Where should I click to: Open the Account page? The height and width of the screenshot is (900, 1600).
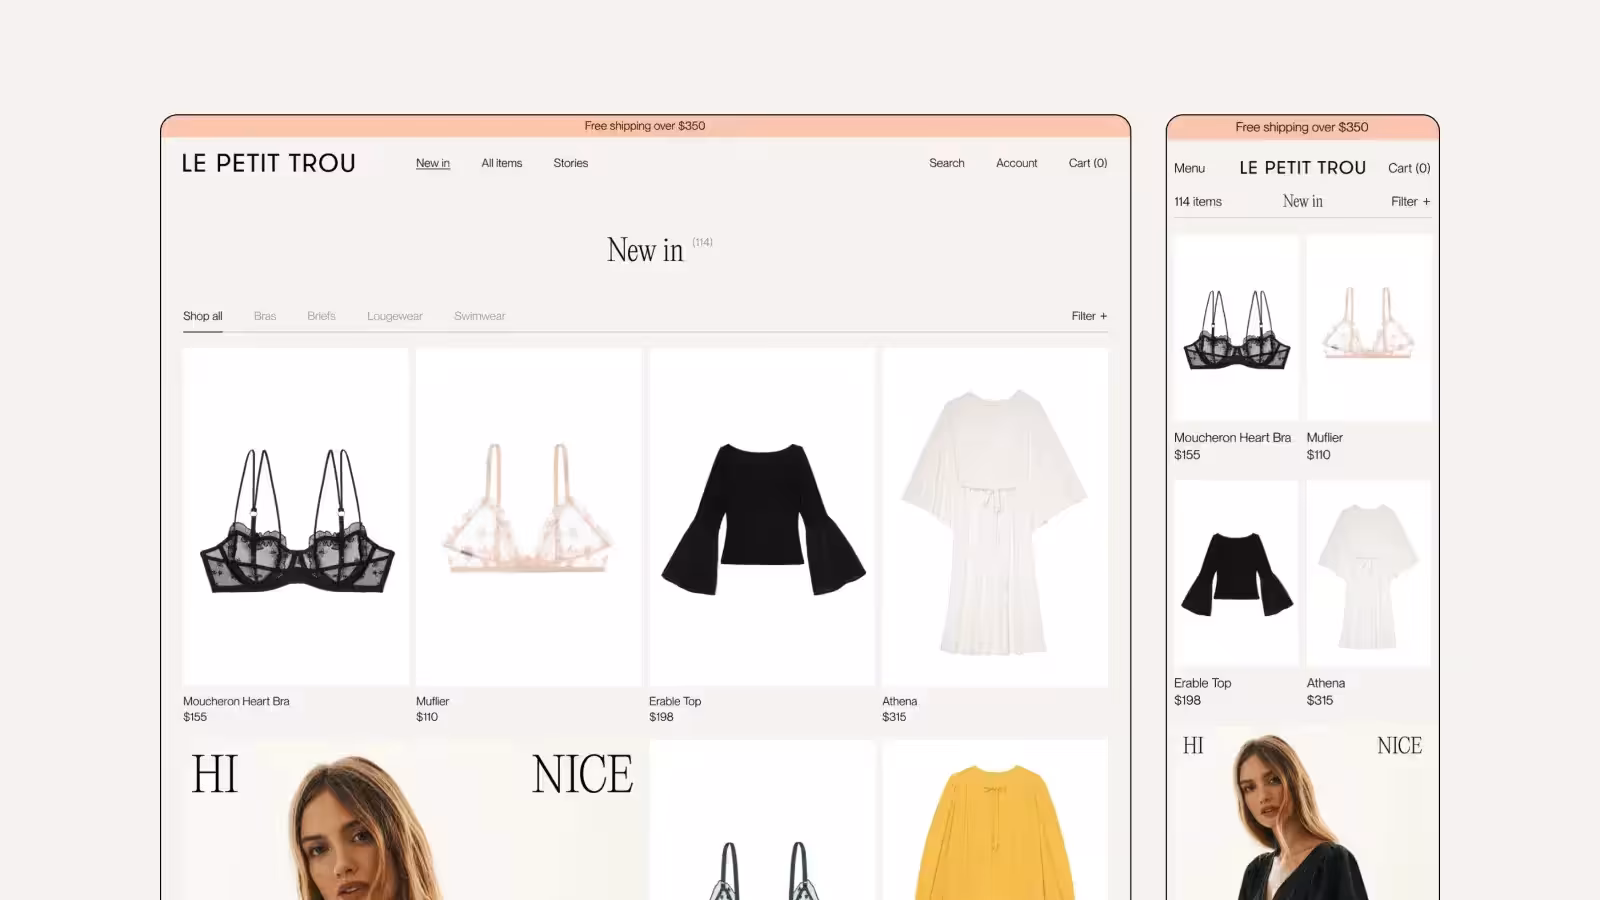[x=1016, y=163]
